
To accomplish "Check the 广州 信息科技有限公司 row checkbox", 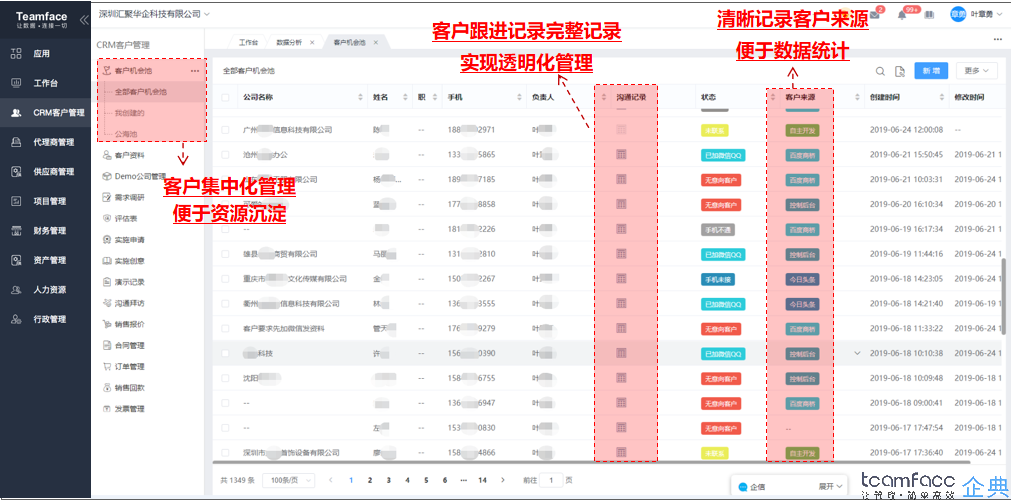I will (x=225, y=130).
